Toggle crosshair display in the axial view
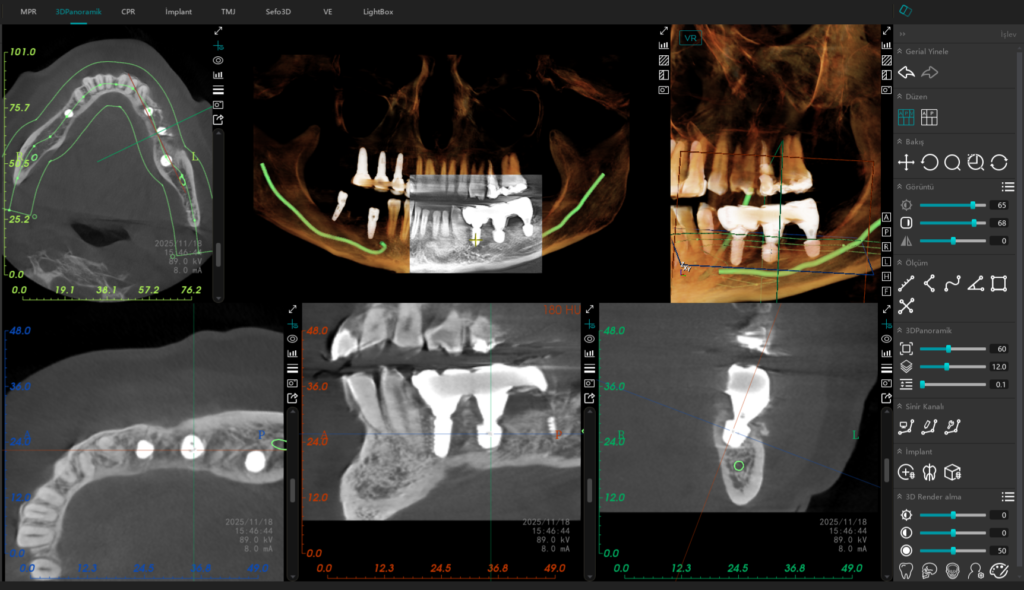 pos(218,46)
